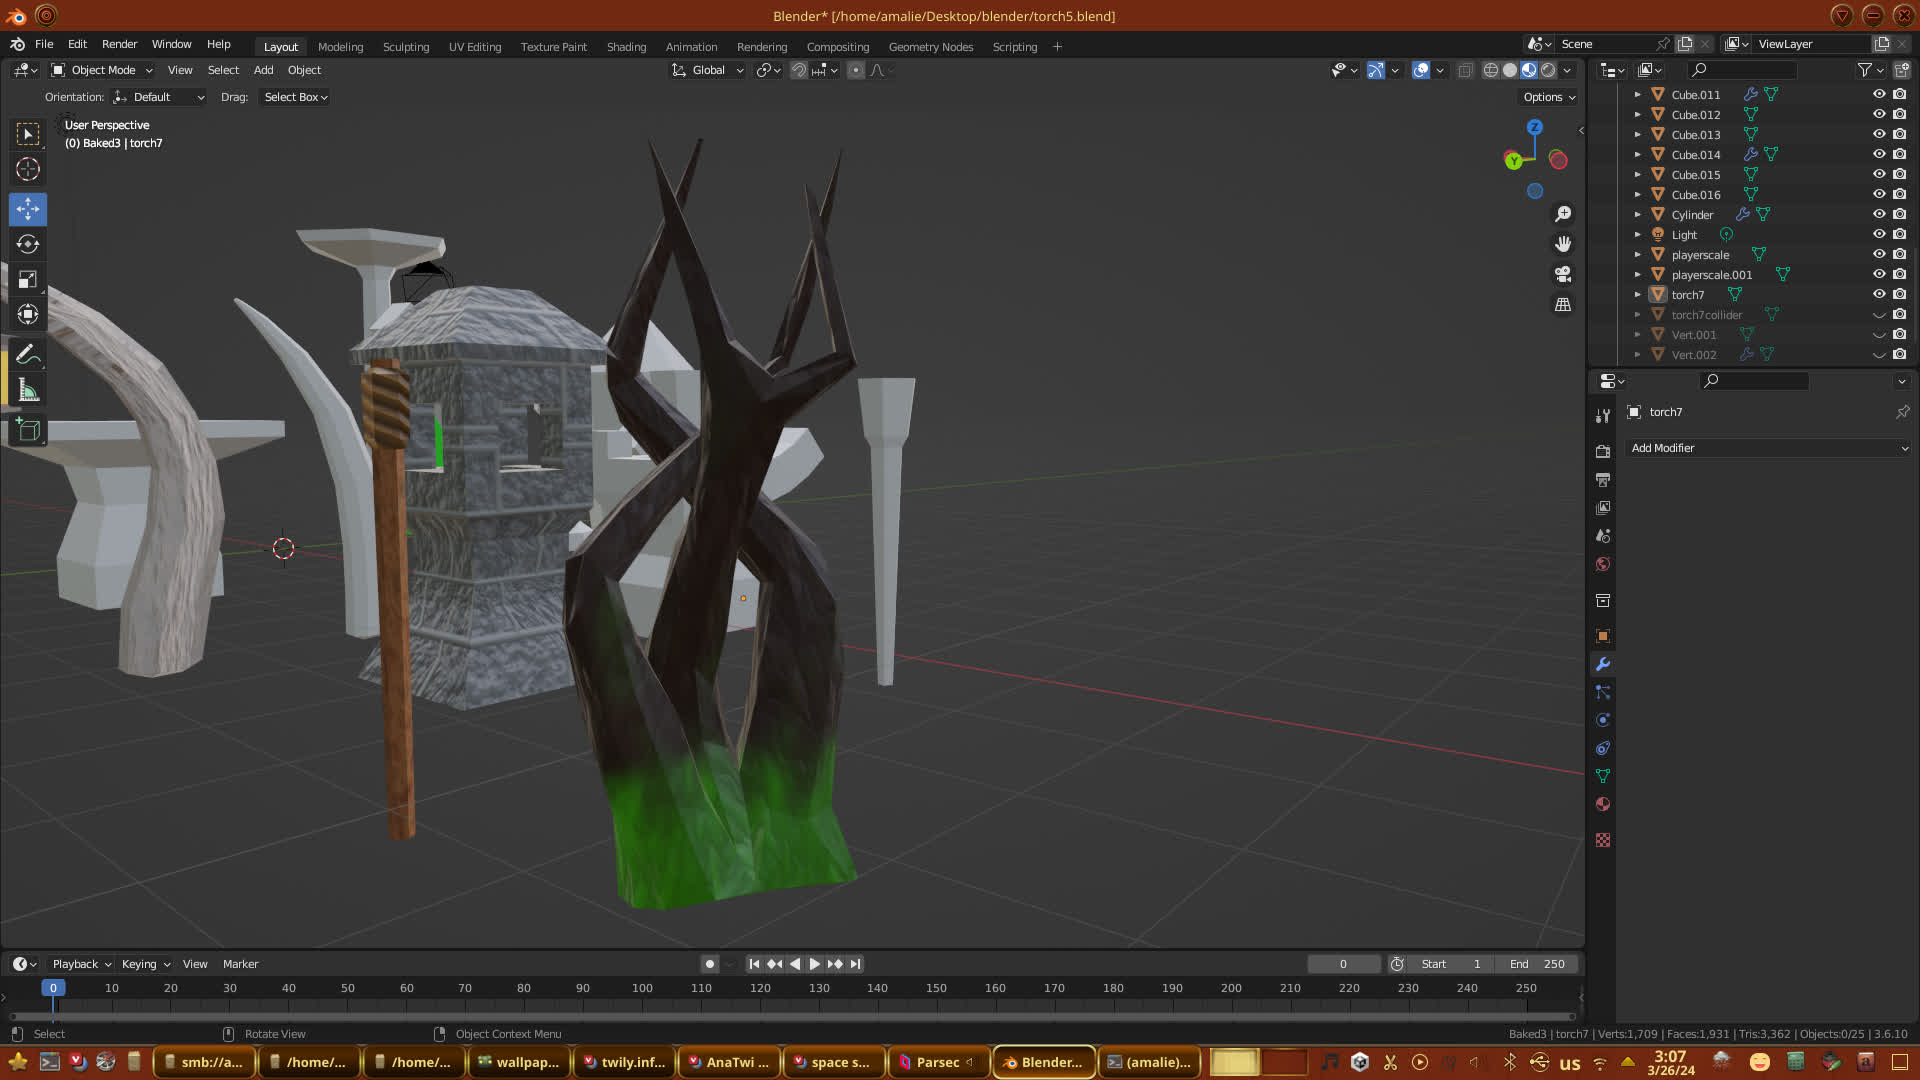This screenshot has height=1080, width=1920.
Task: Expand the playerscale outliner item
Action: pos(1637,255)
